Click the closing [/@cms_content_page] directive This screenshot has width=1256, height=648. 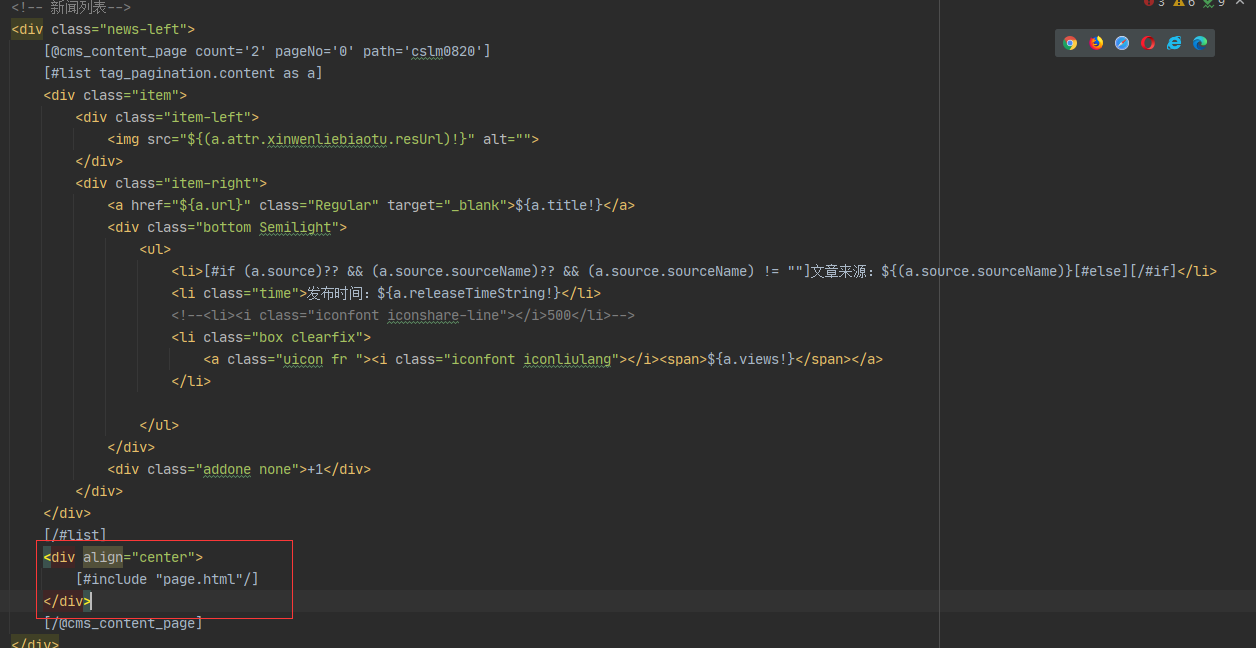(x=123, y=623)
